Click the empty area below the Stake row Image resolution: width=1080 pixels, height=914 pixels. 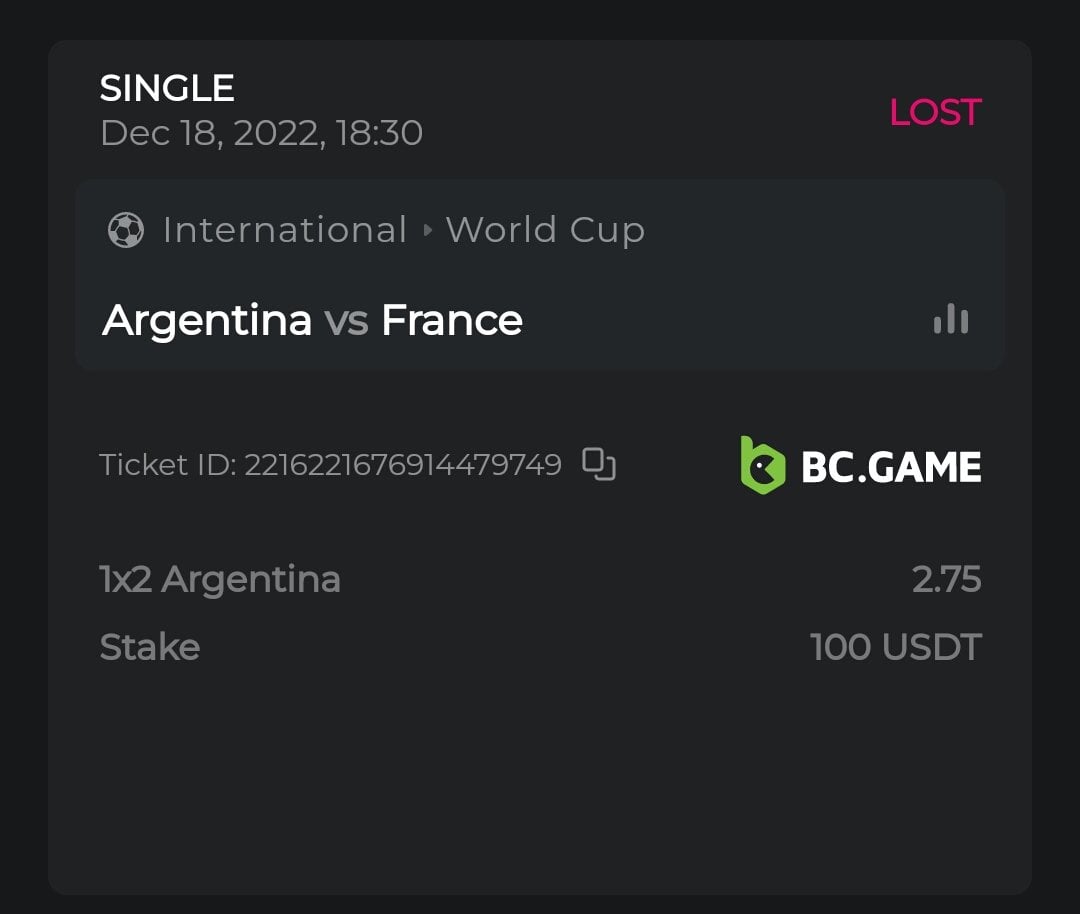[540, 780]
